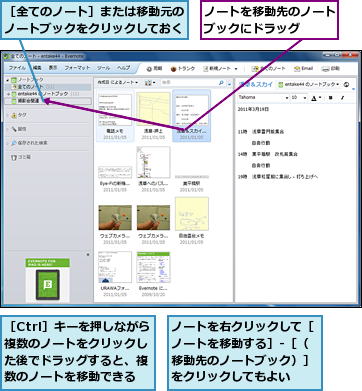Expand the 属性 section

(x=8, y=129)
